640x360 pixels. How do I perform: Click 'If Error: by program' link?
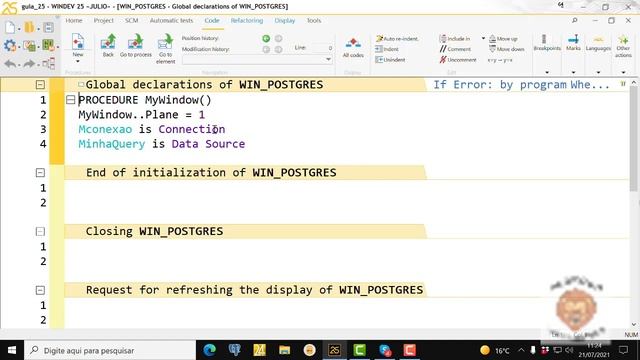(500, 84)
